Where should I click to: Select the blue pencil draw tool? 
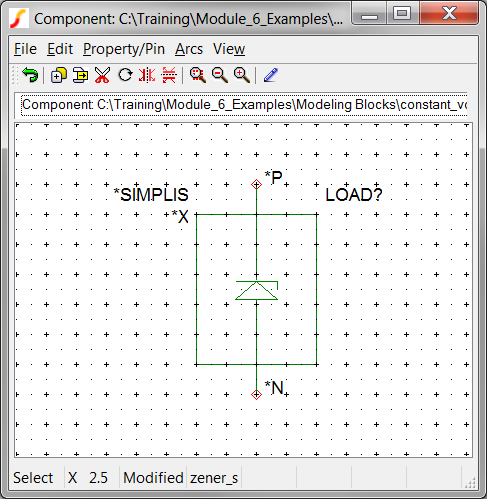point(270,75)
